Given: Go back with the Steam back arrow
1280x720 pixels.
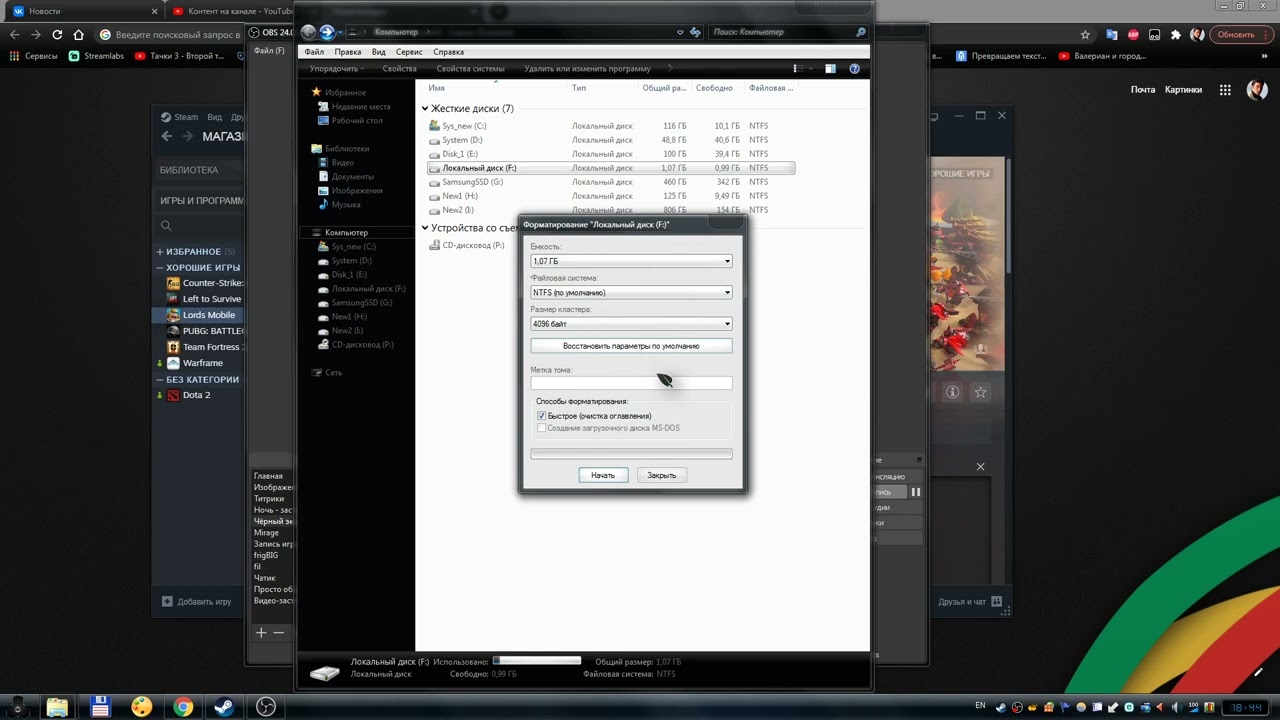Looking at the screenshot, I should (167, 136).
